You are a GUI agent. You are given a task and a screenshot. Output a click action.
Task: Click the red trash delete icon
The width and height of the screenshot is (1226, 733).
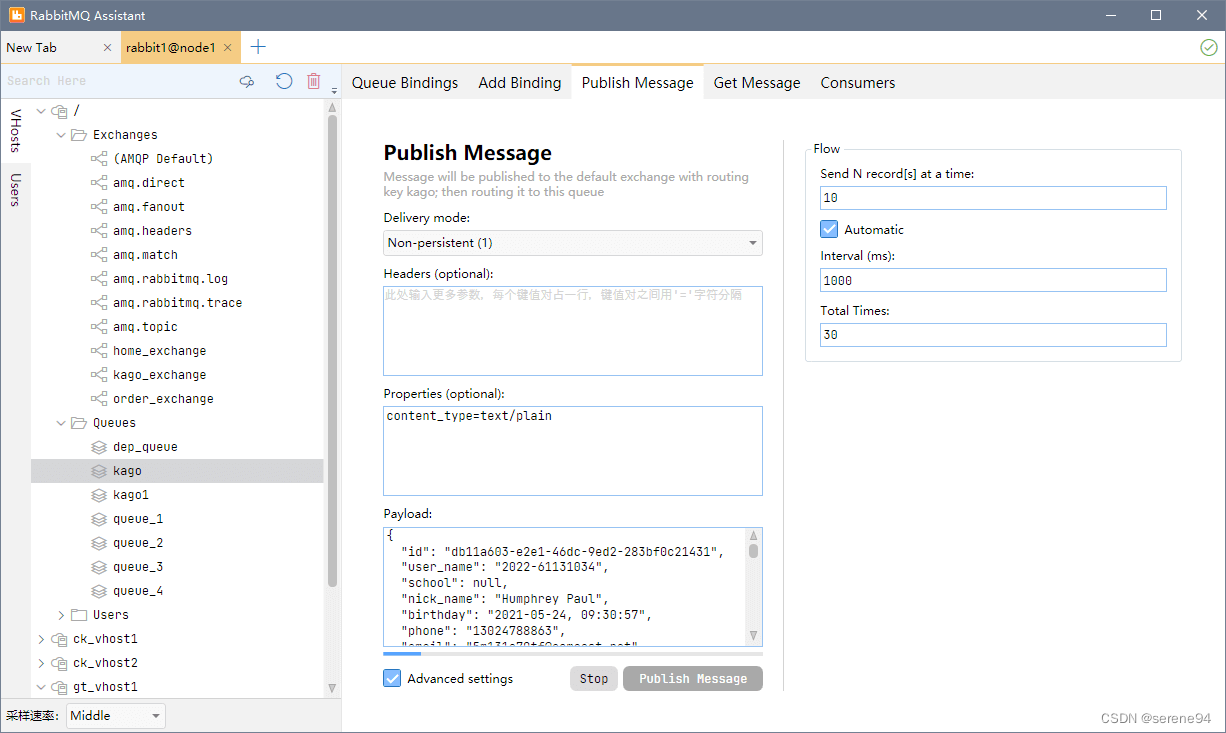314,81
